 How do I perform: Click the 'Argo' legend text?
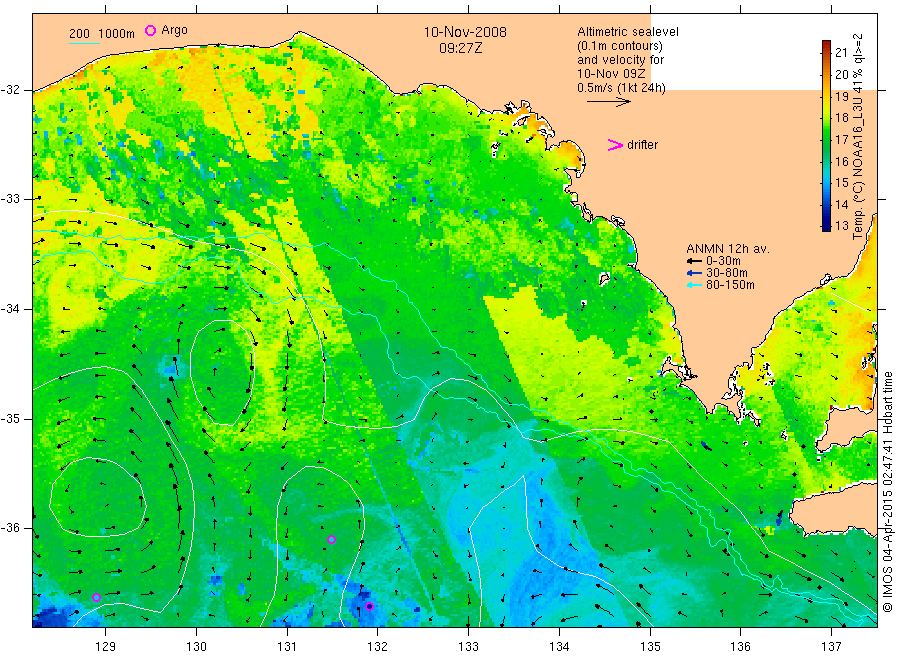coord(174,30)
